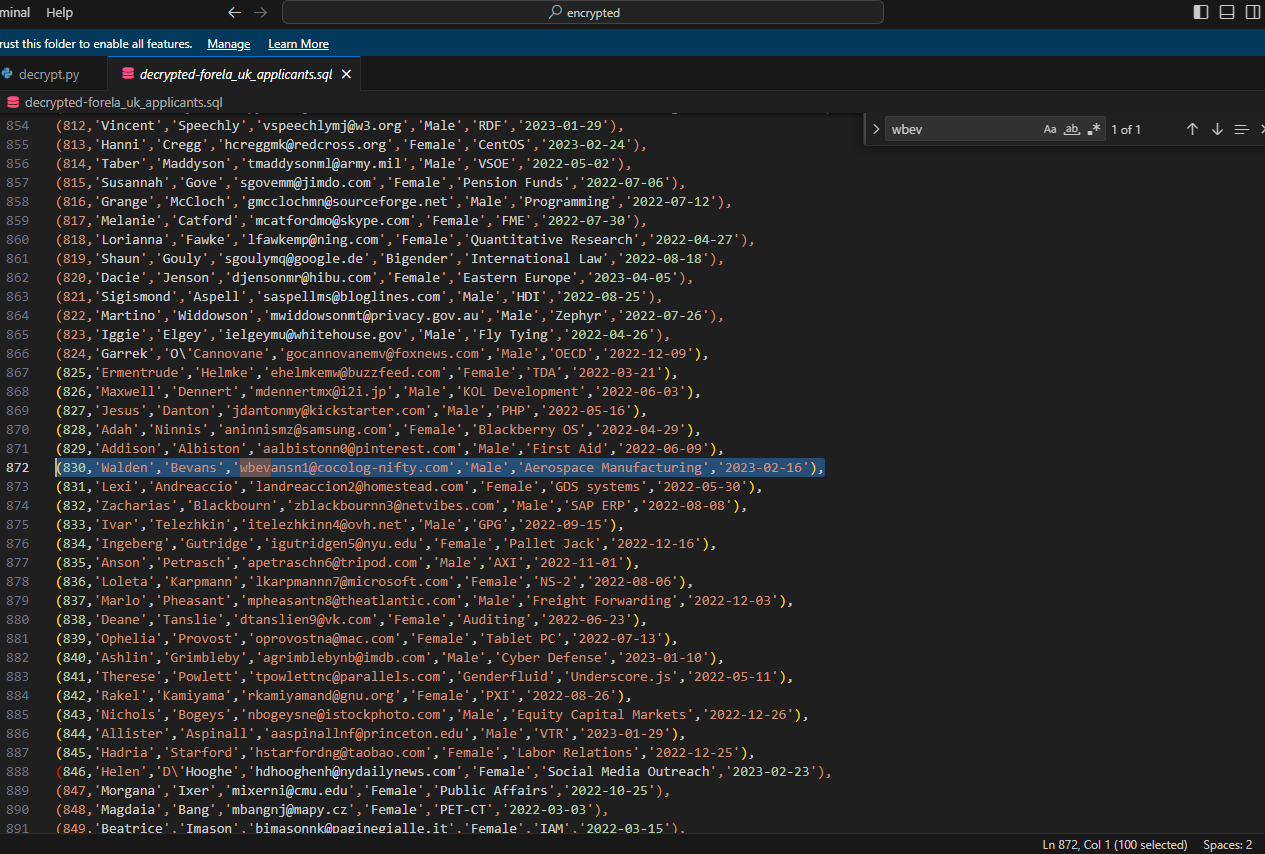Click breadcrumb decrypted-forela_uk_applicants.sql
This screenshot has height=854, width=1265.
[x=123, y=102]
